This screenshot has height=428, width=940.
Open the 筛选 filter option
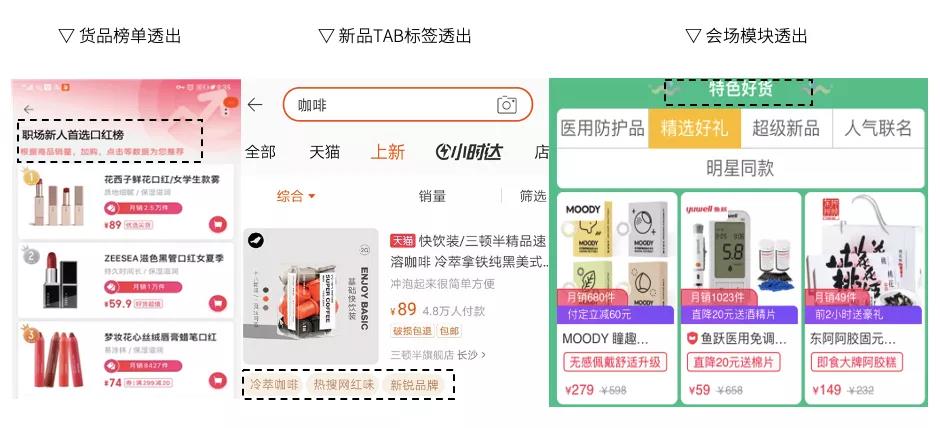[x=532, y=196]
